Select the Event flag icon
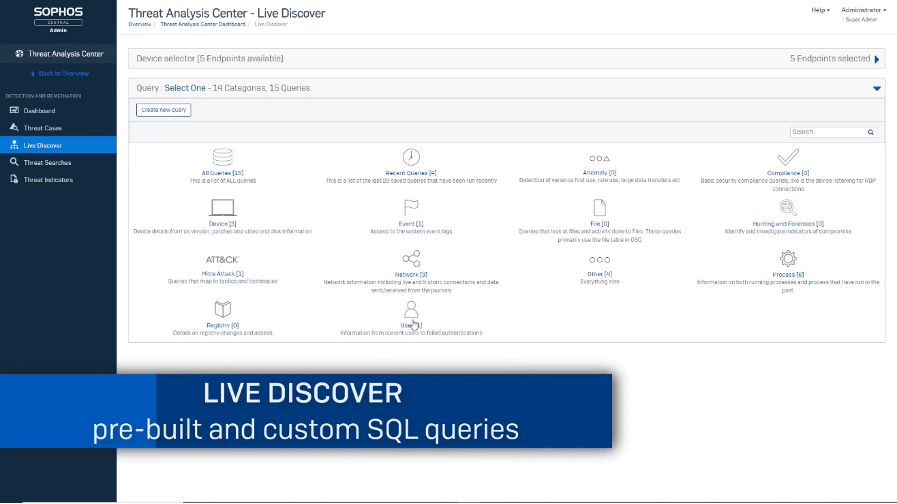This screenshot has height=504, width=897. point(411,208)
